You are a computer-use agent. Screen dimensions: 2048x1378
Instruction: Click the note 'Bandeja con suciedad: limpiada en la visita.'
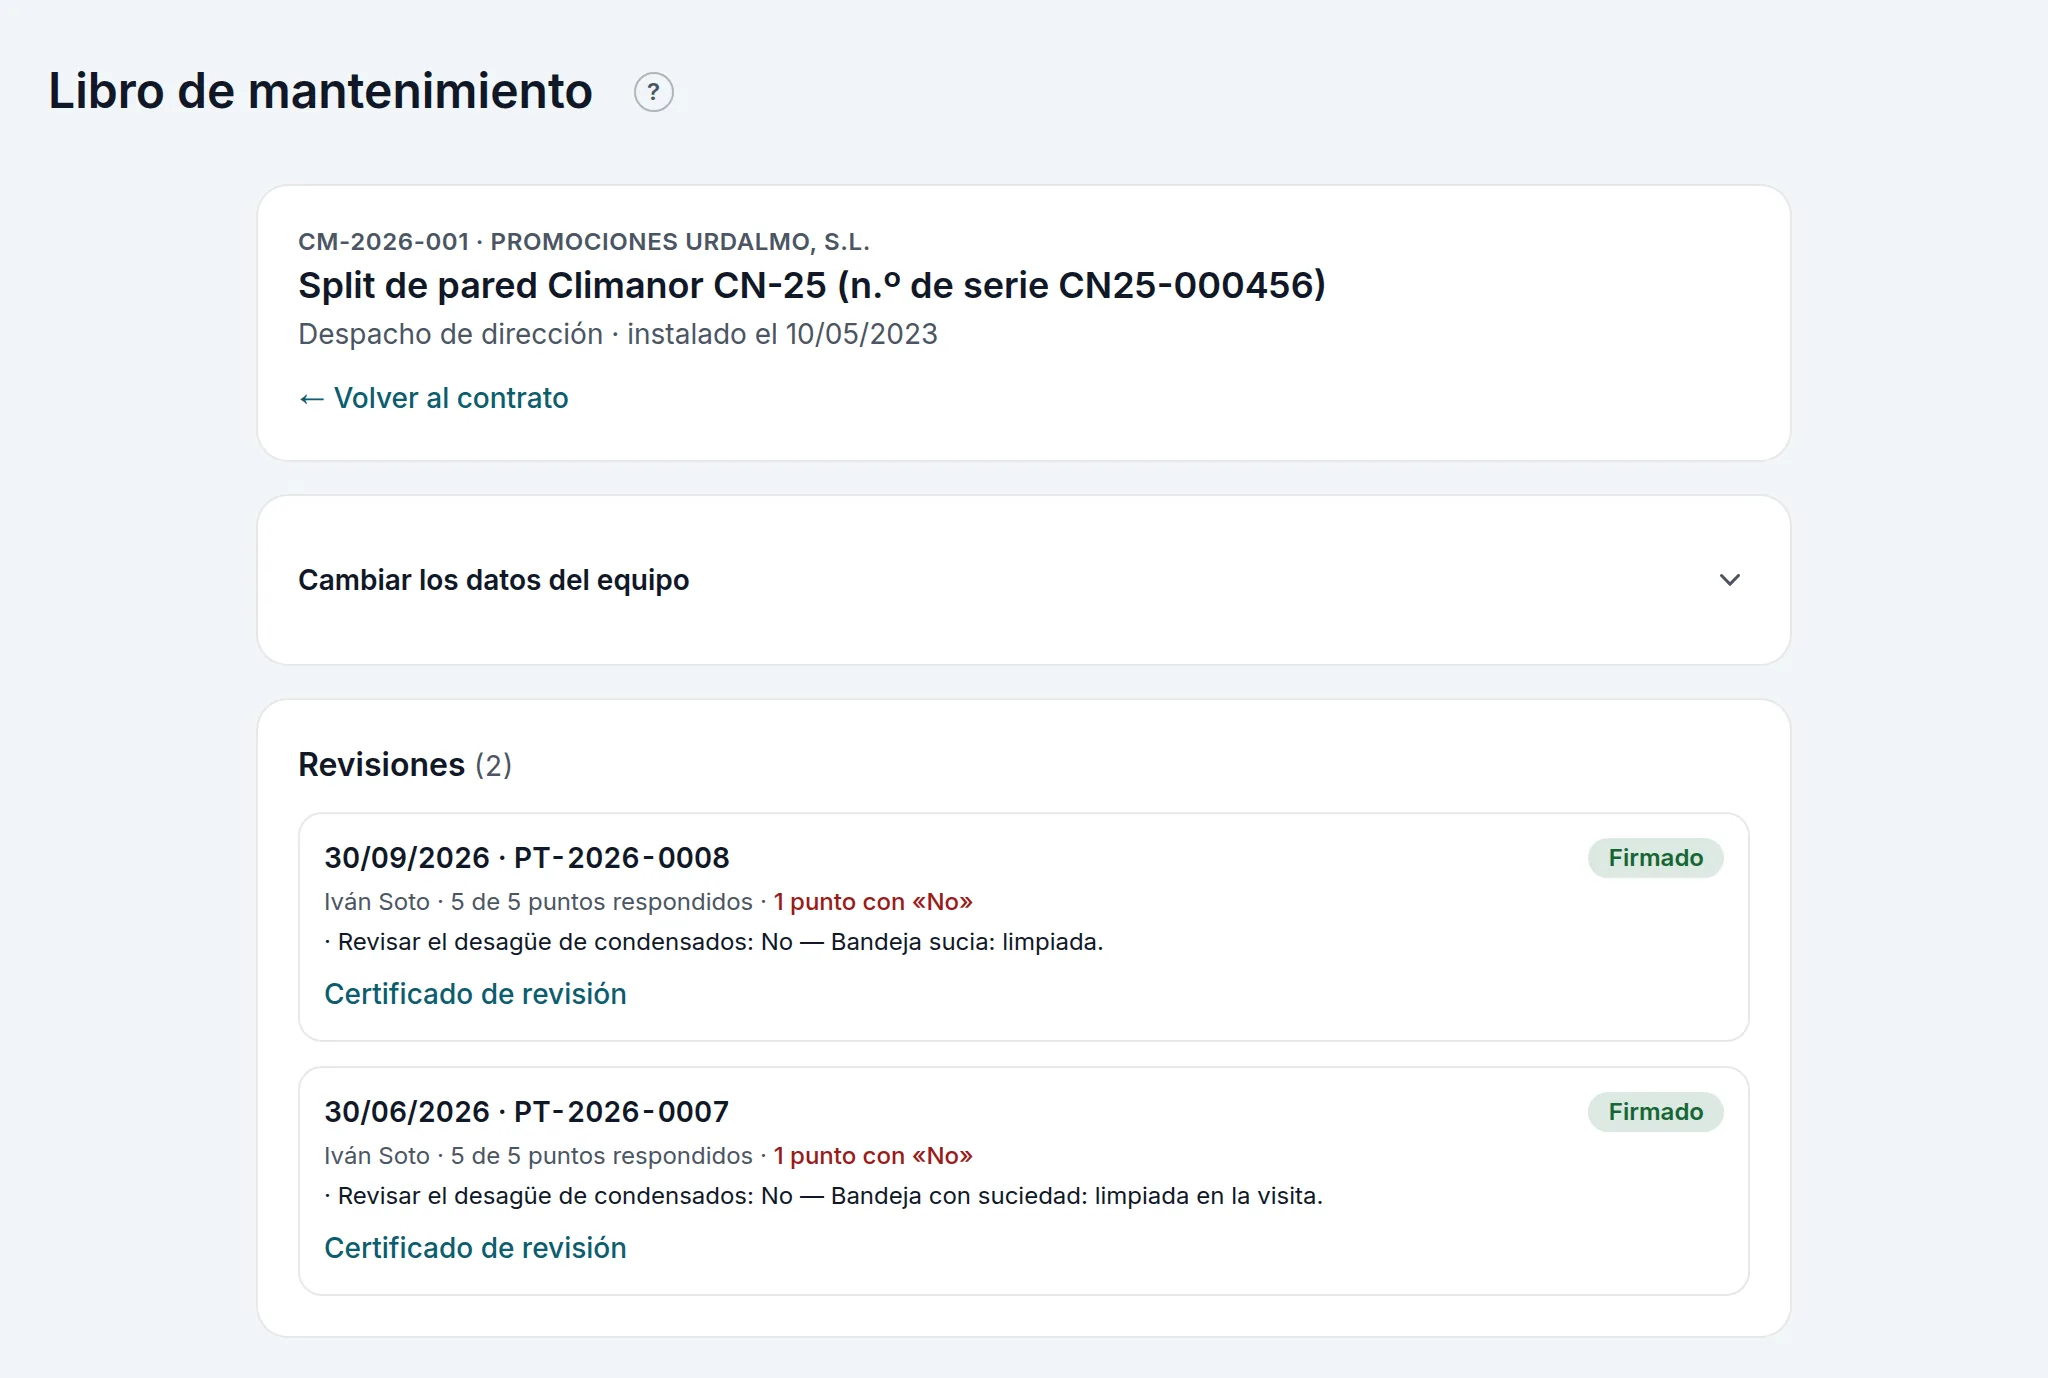[x=1077, y=1196]
